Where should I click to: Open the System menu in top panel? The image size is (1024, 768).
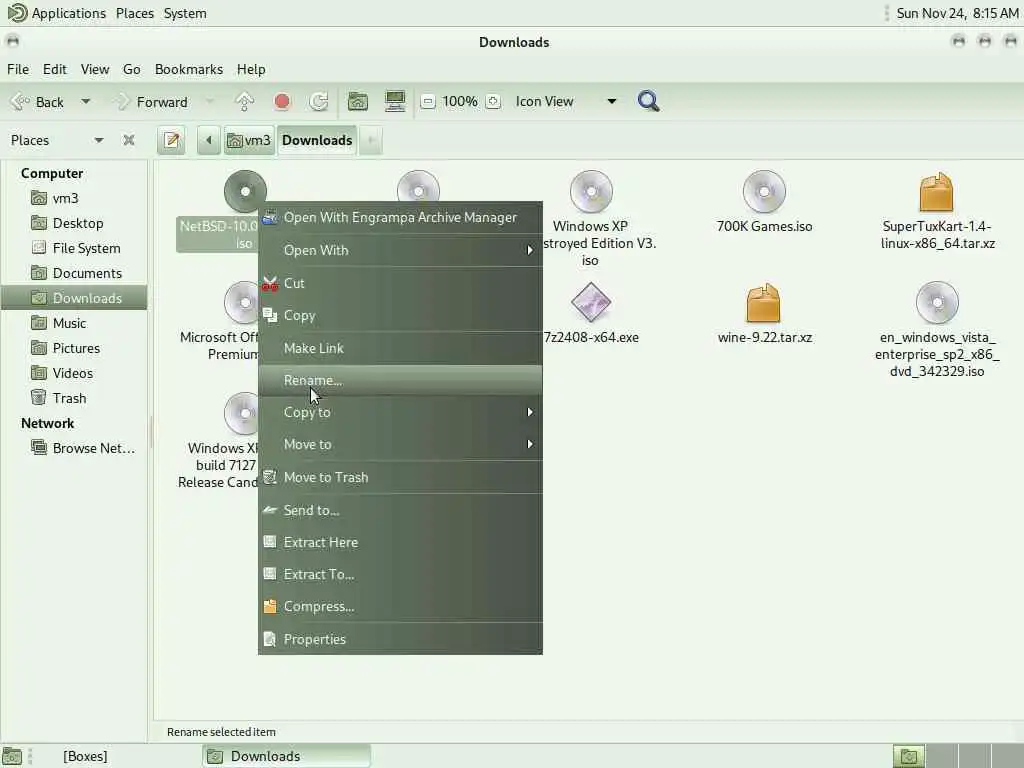pyautogui.click(x=185, y=13)
